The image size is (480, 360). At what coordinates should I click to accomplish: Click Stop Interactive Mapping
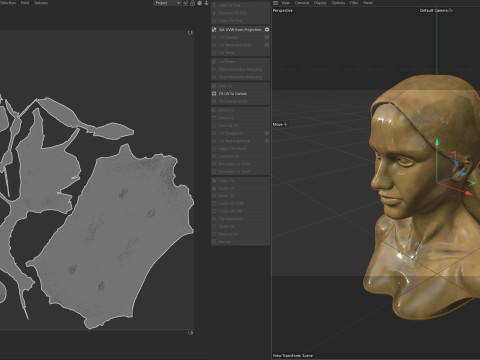(241, 77)
